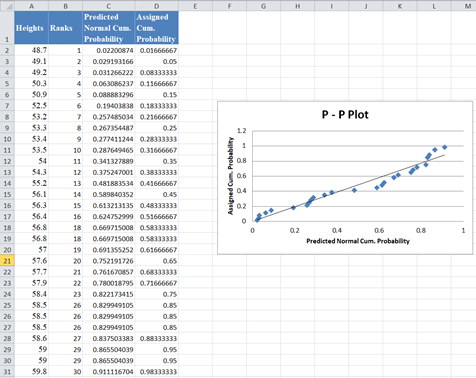Select column D header
The image size is (476, 378).
coord(157,6)
